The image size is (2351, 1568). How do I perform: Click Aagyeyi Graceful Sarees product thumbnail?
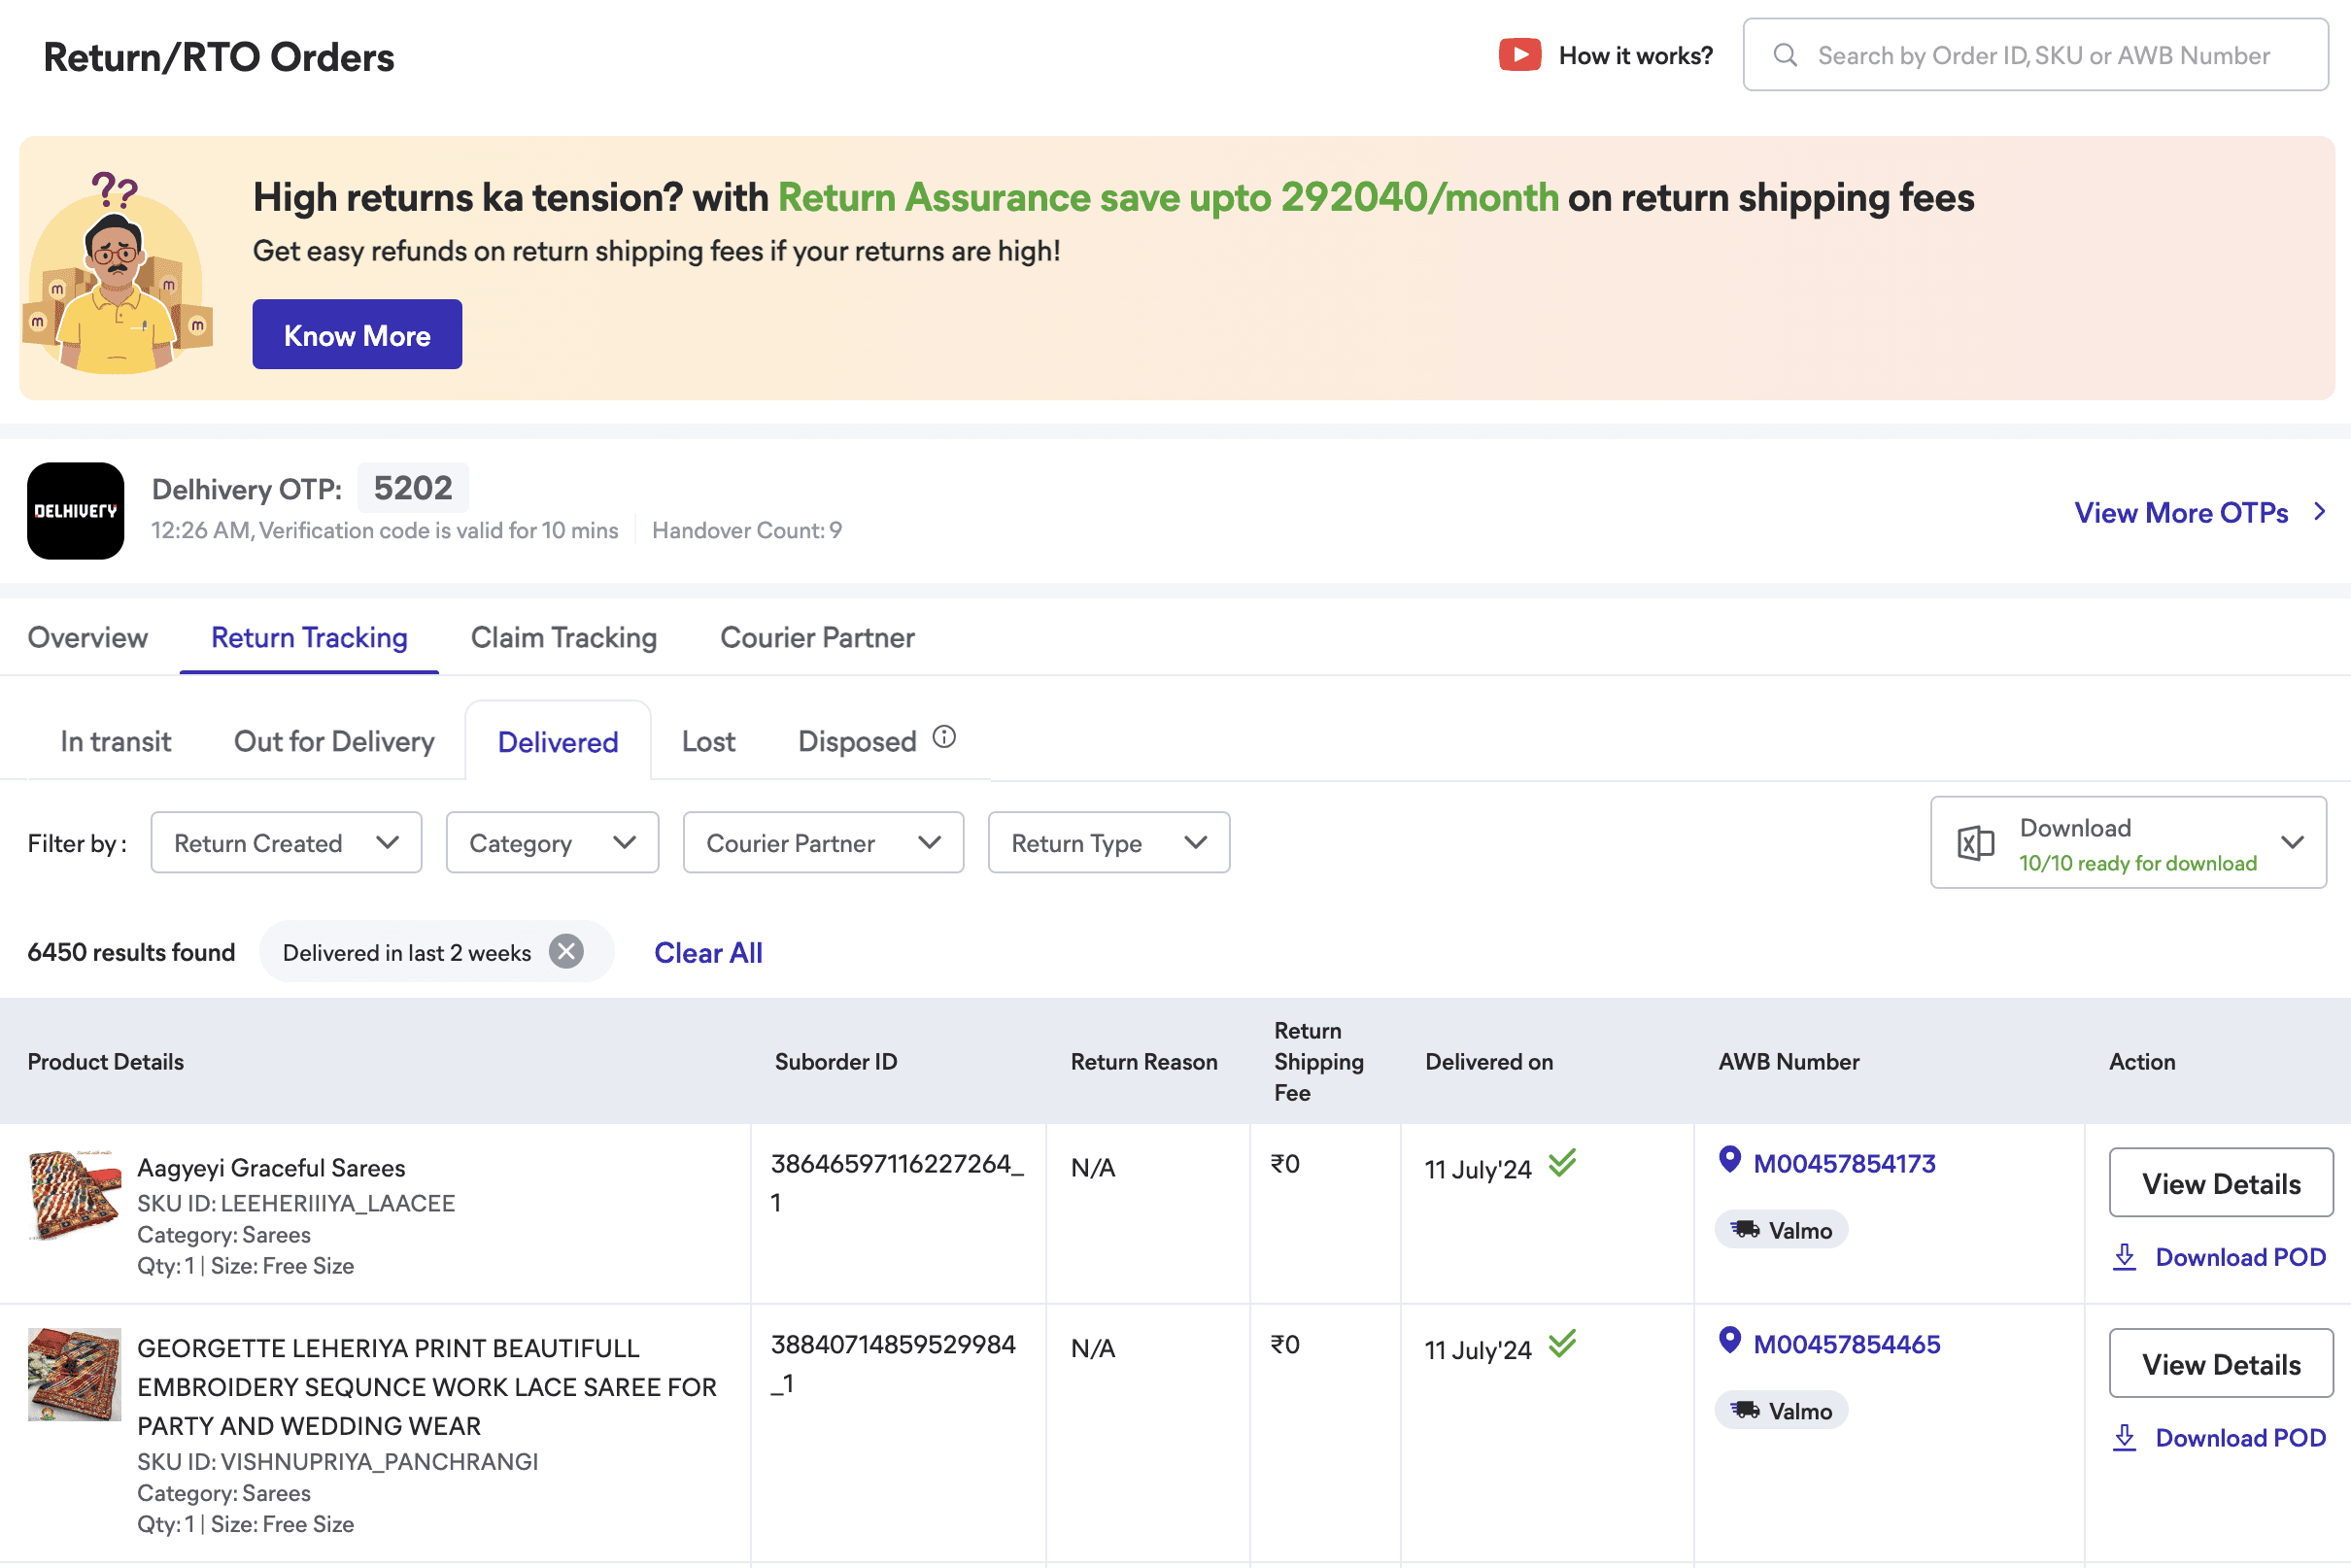tap(75, 1195)
